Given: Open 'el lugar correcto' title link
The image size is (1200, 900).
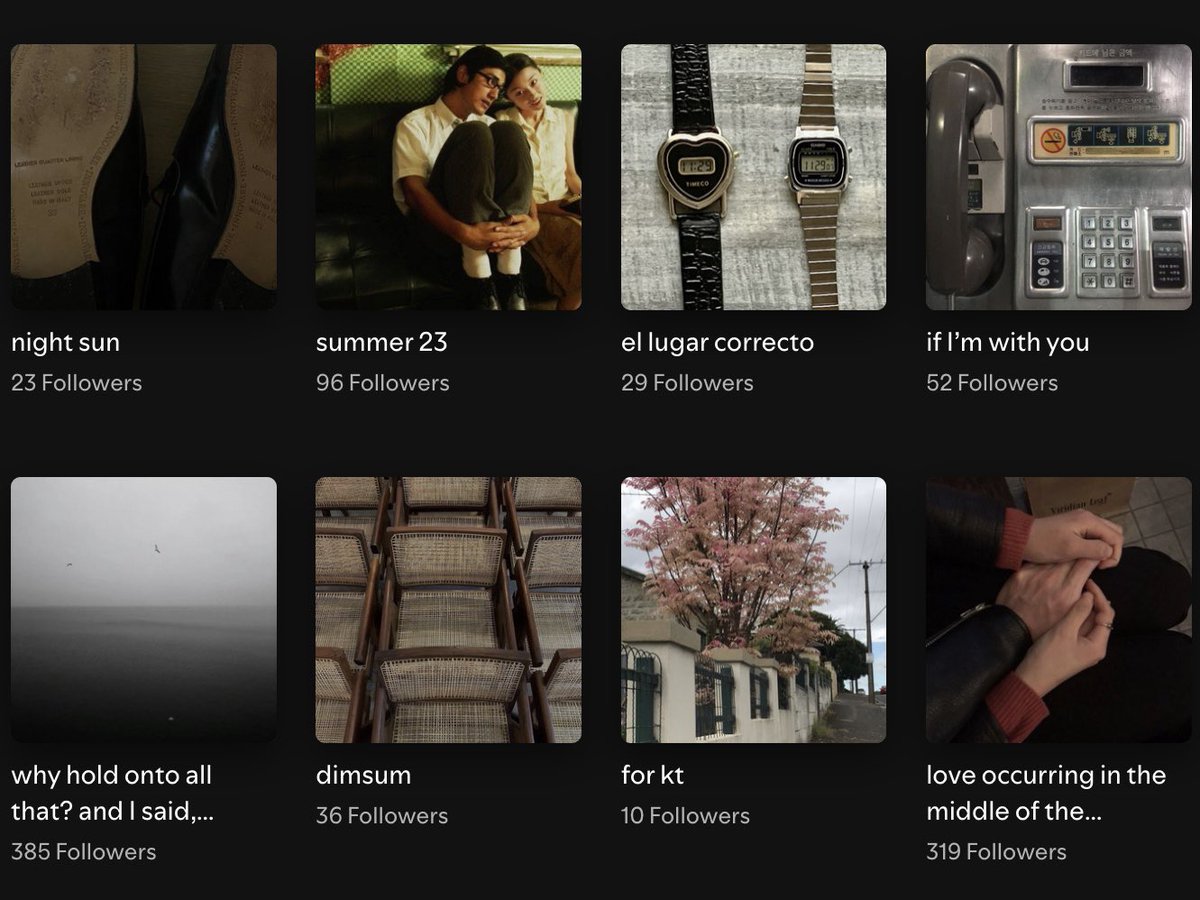Looking at the screenshot, I should [717, 343].
